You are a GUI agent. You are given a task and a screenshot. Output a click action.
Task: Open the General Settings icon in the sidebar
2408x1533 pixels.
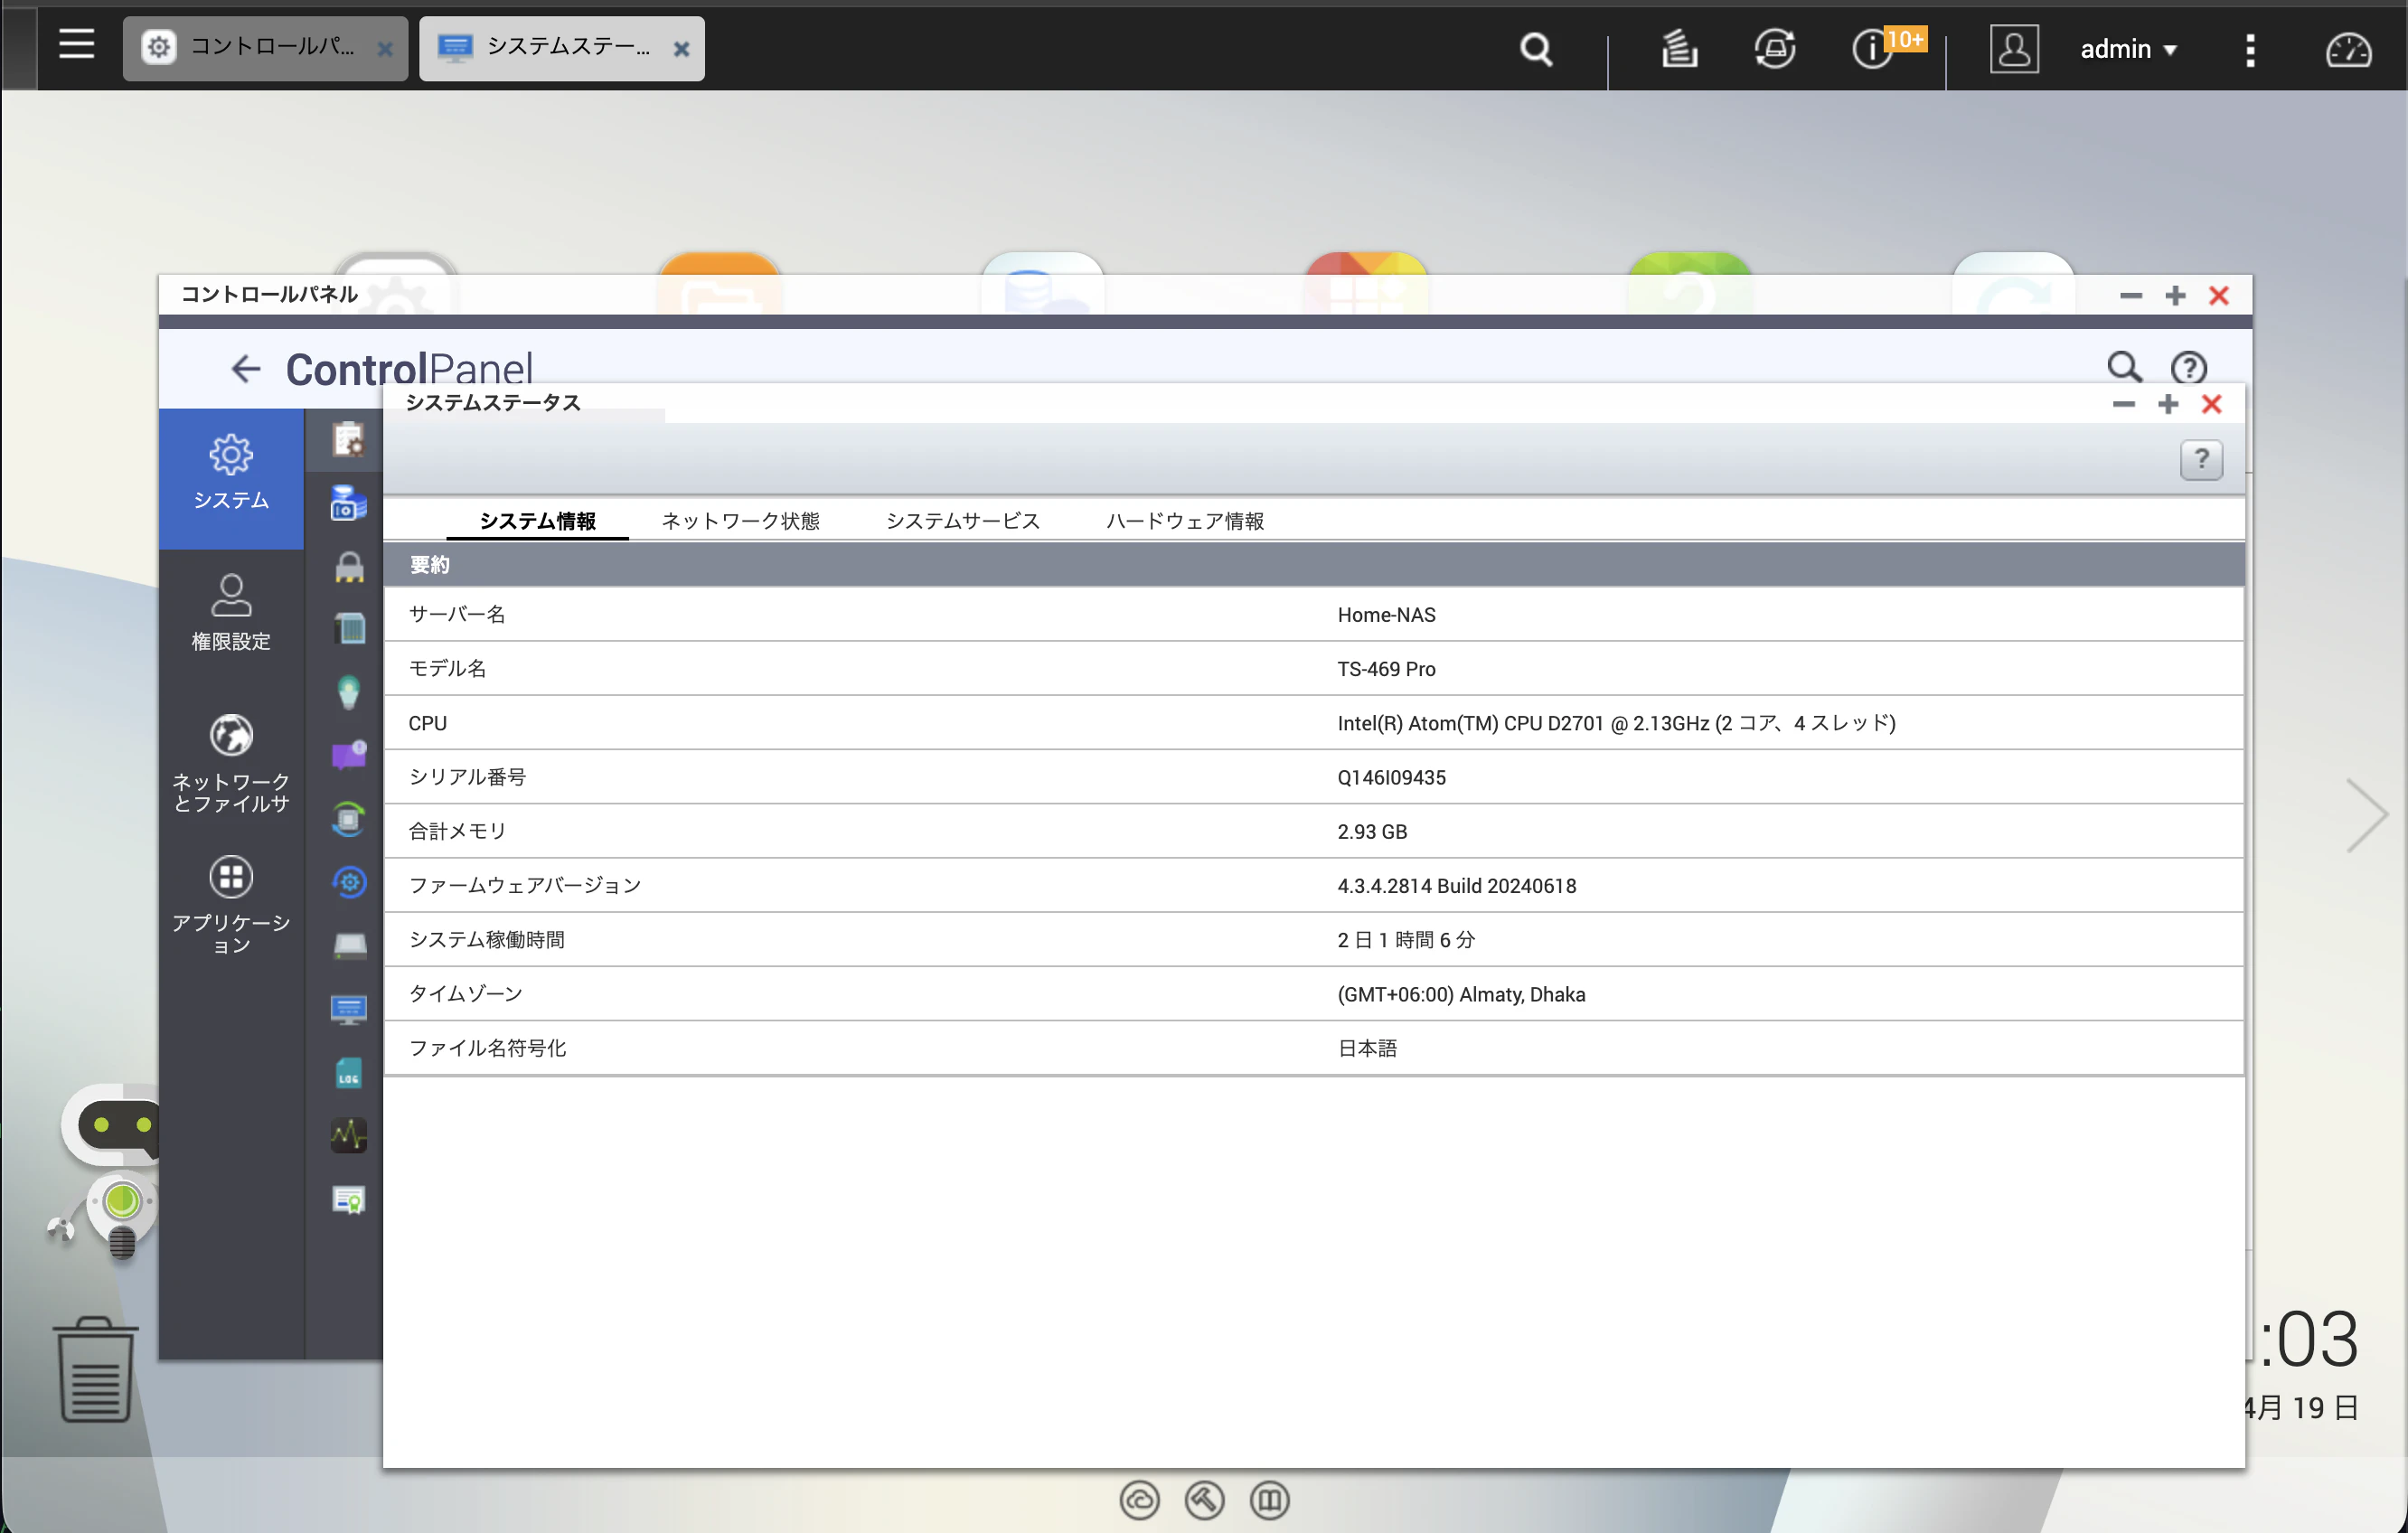(x=348, y=440)
